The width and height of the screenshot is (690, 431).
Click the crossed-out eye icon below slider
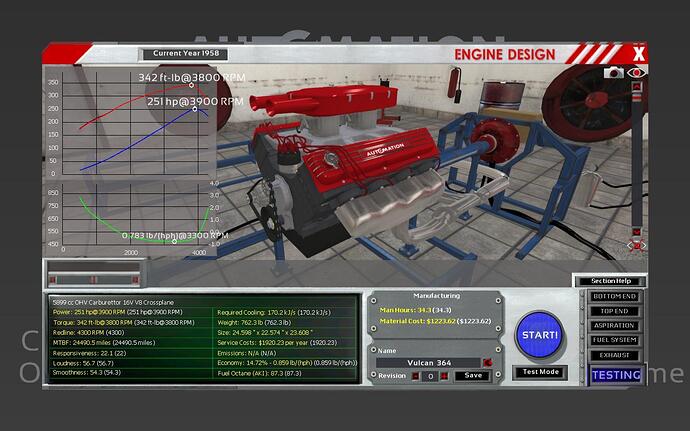(635, 245)
